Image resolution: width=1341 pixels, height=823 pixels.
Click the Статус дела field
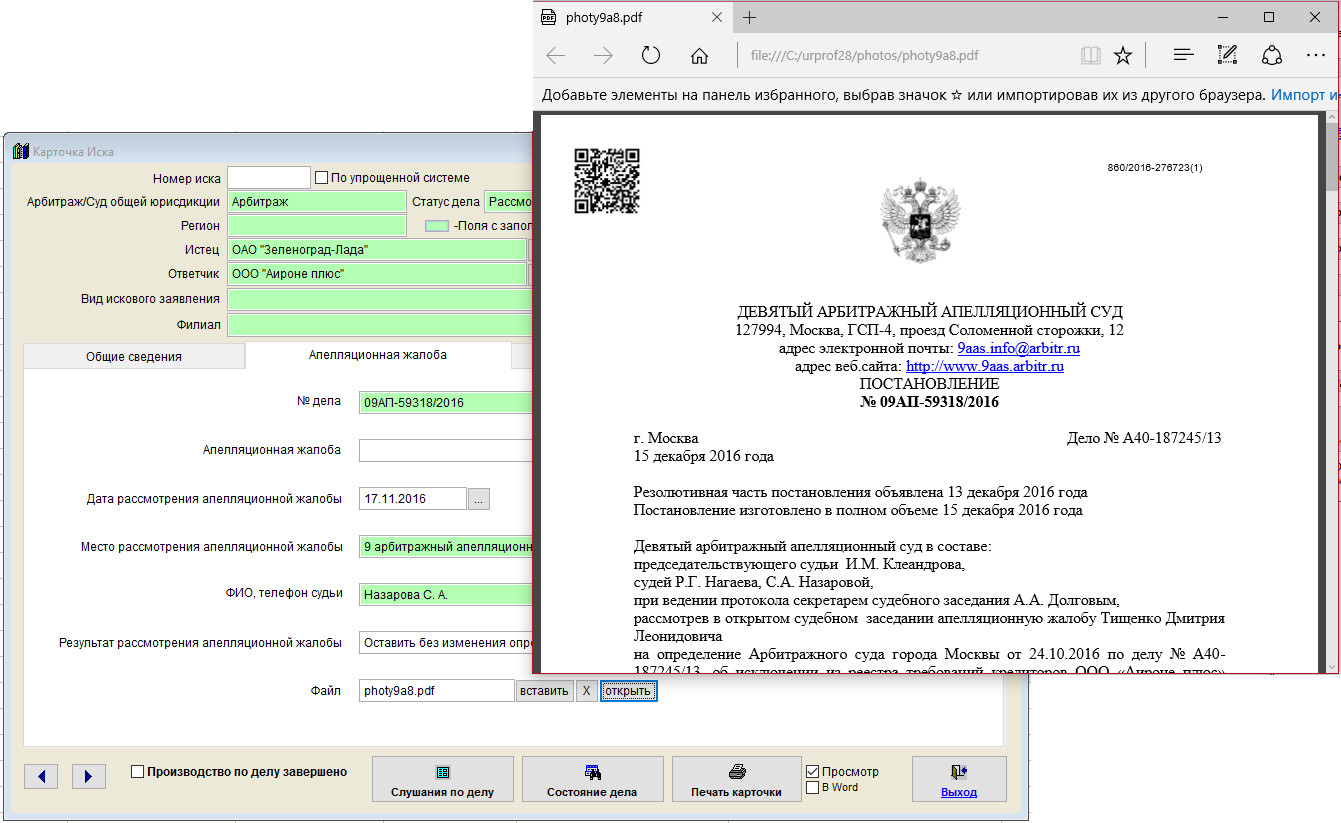(509, 202)
